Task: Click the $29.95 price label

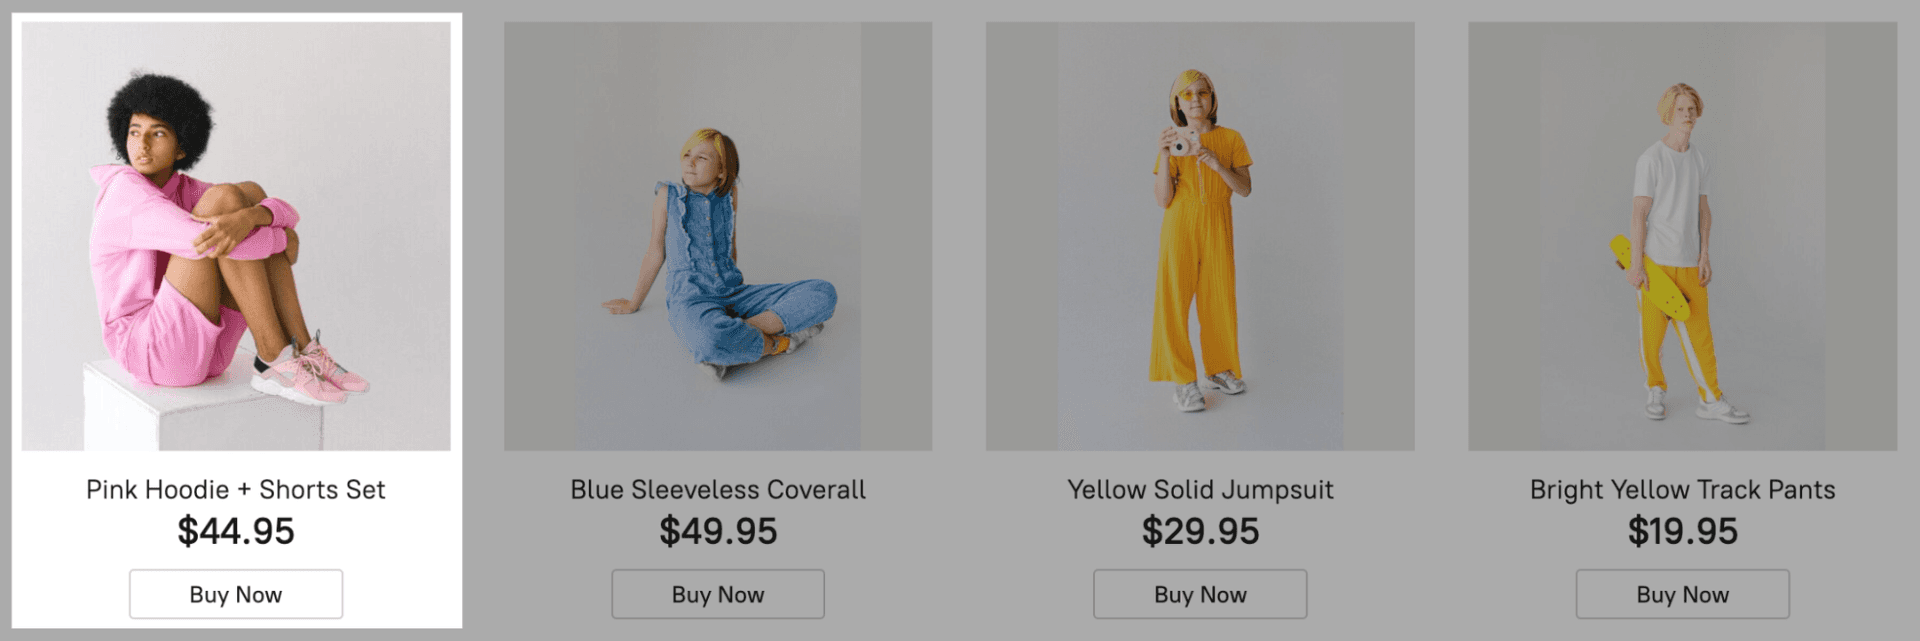Action: (1200, 531)
